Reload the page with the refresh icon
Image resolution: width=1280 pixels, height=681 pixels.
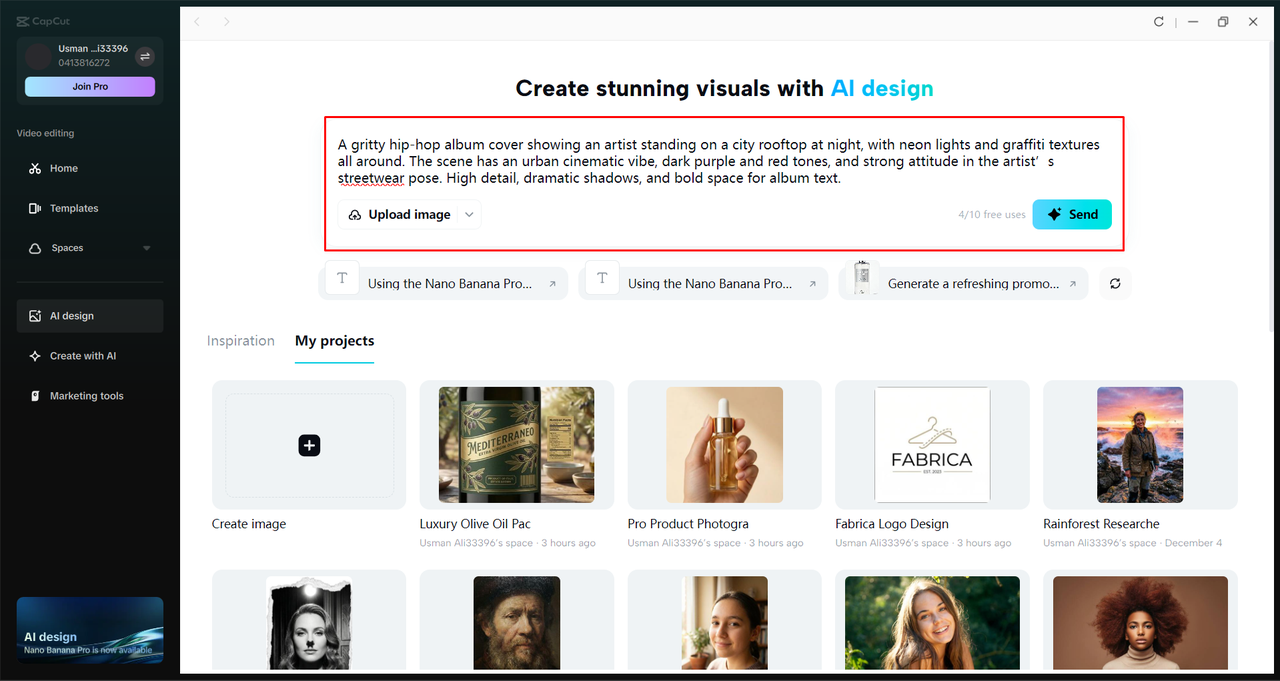pos(1158,21)
